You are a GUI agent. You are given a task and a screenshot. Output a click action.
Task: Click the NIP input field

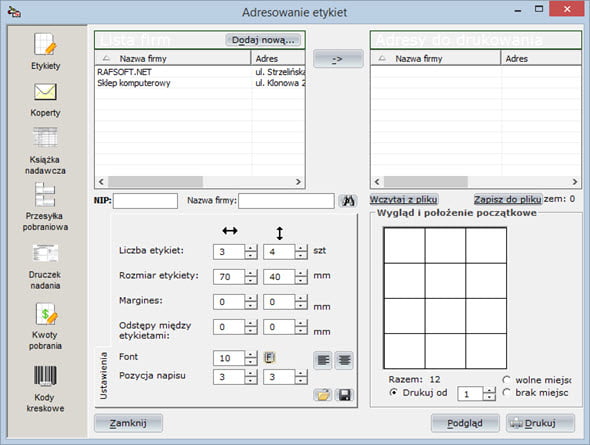(x=145, y=201)
